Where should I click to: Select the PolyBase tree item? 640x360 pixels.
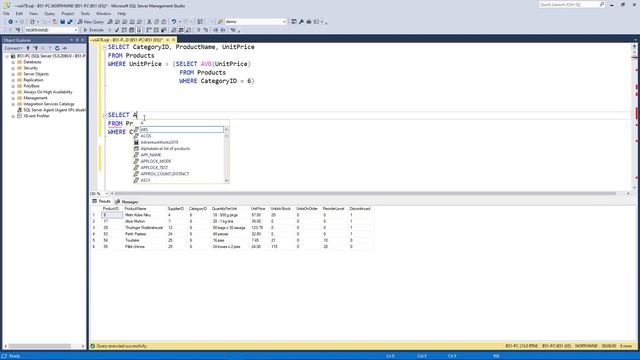[31, 86]
